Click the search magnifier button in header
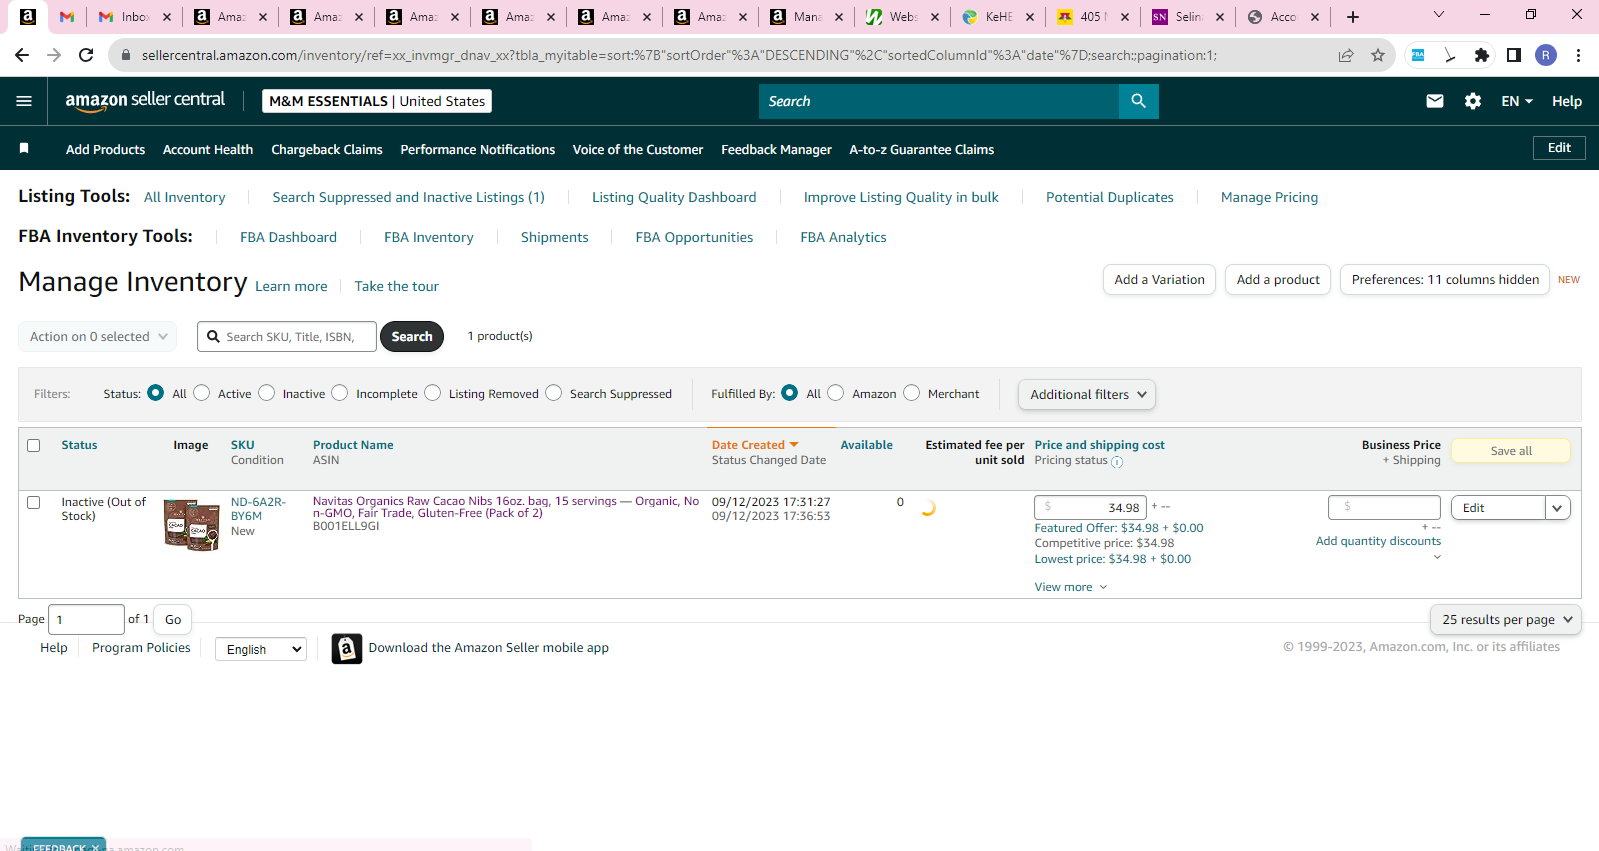This screenshot has width=1599, height=851. click(1138, 101)
